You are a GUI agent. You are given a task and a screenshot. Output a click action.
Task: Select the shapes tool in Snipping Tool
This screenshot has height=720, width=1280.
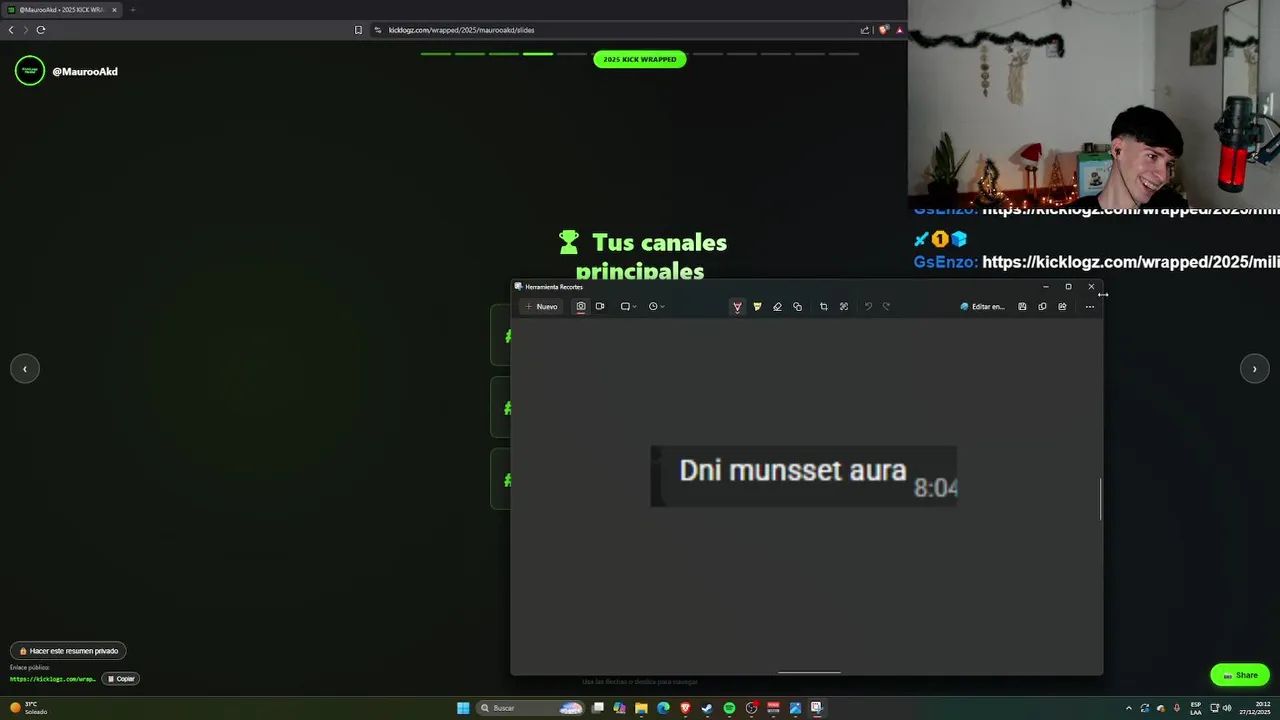[x=797, y=307]
